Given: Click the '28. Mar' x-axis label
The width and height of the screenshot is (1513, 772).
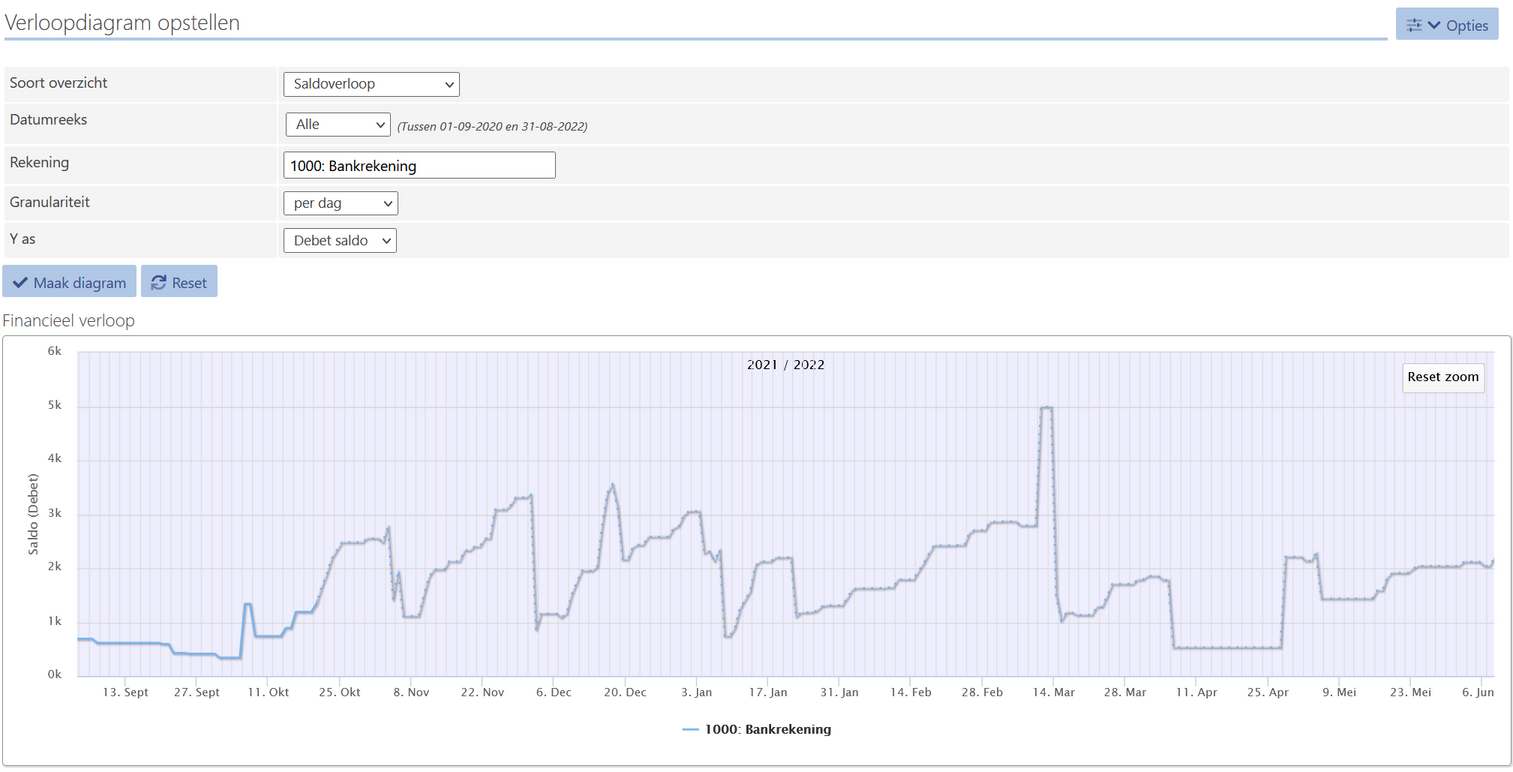Looking at the screenshot, I should [x=1125, y=692].
